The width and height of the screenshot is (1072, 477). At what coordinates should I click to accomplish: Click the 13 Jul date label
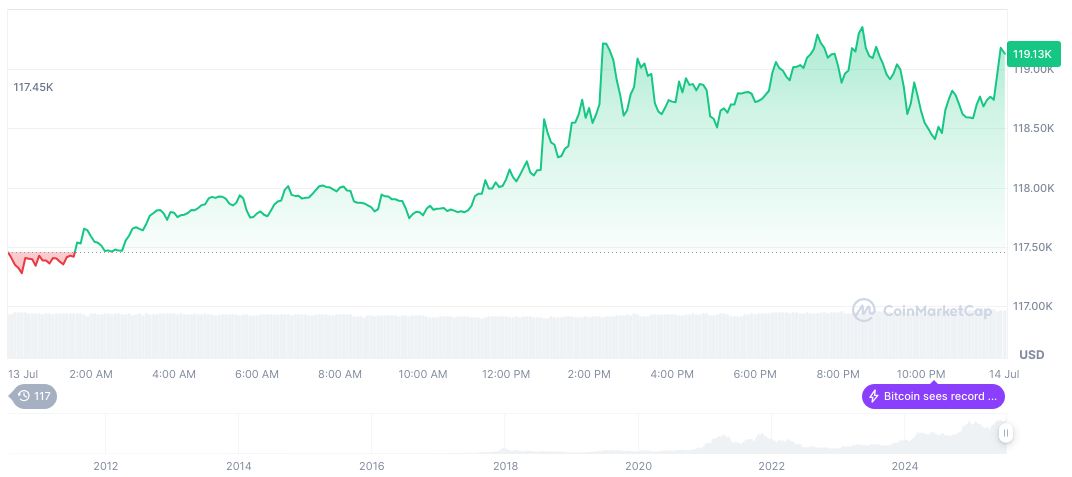click(x=23, y=374)
